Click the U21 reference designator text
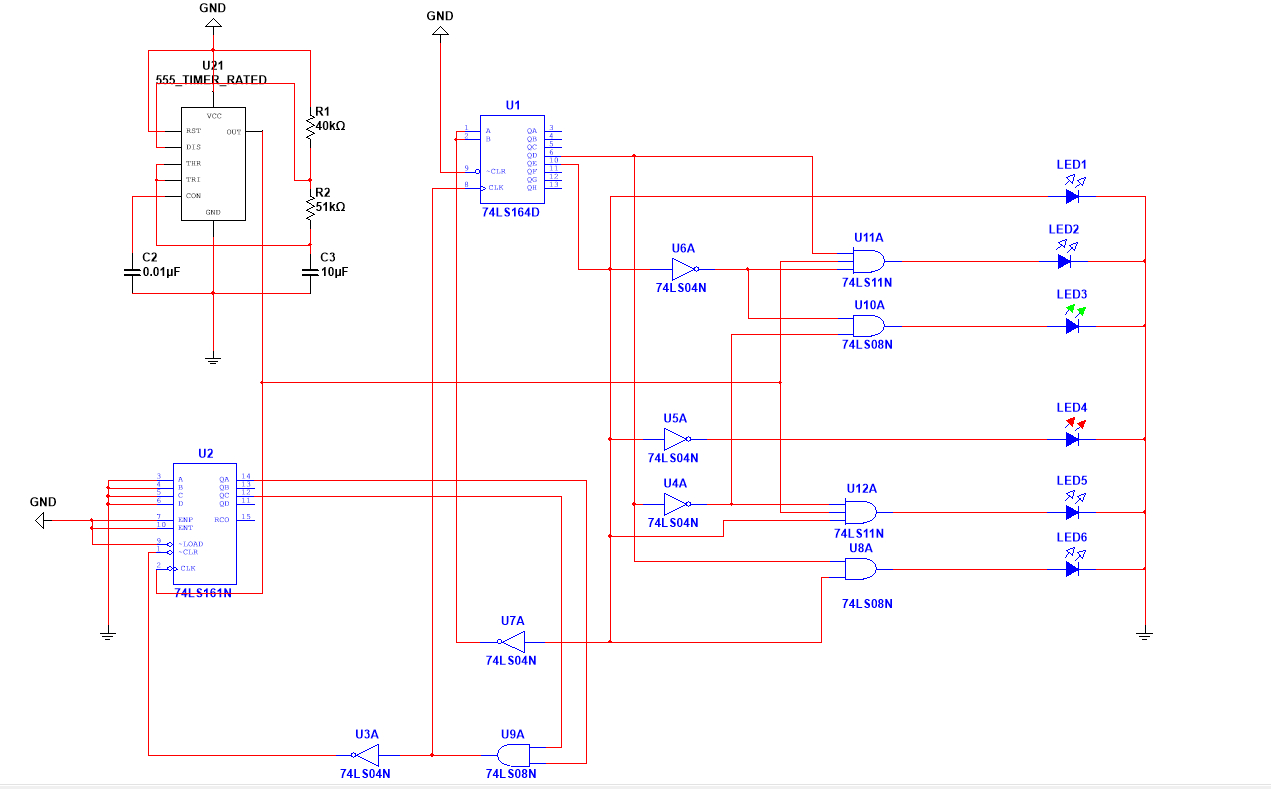1271x789 pixels. [213, 66]
